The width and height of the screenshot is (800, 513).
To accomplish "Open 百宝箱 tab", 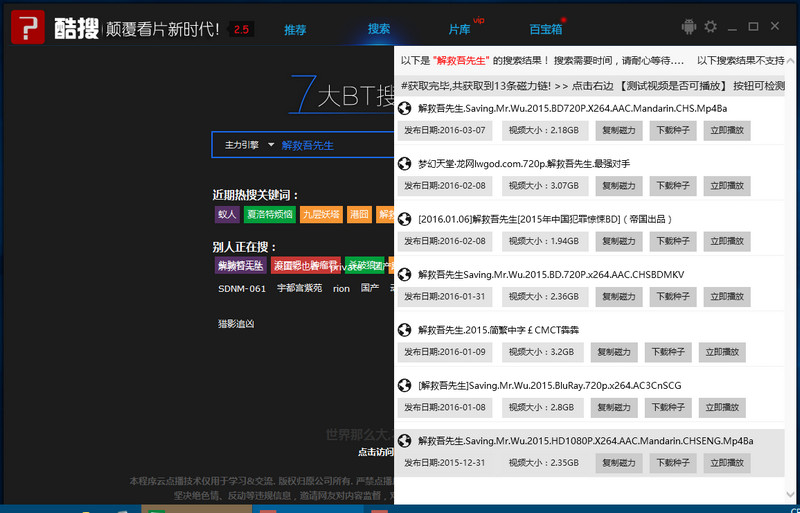I will click(x=546, y=30).
